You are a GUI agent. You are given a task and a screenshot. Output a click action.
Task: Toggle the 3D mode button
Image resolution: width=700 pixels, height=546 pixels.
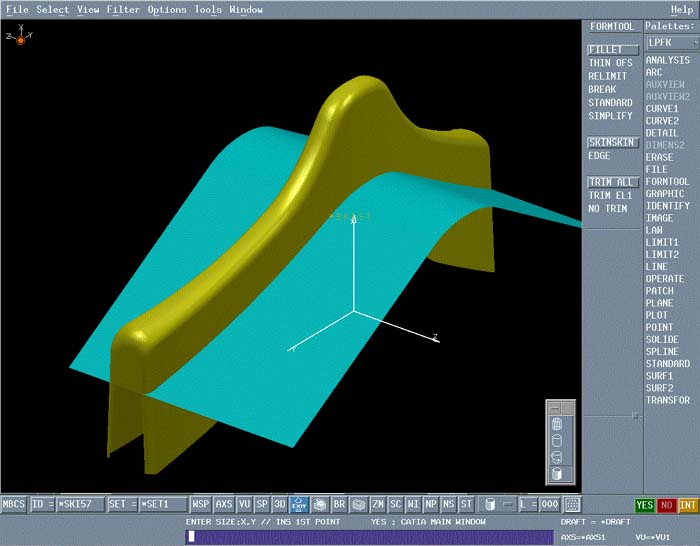tap(280, 505)
